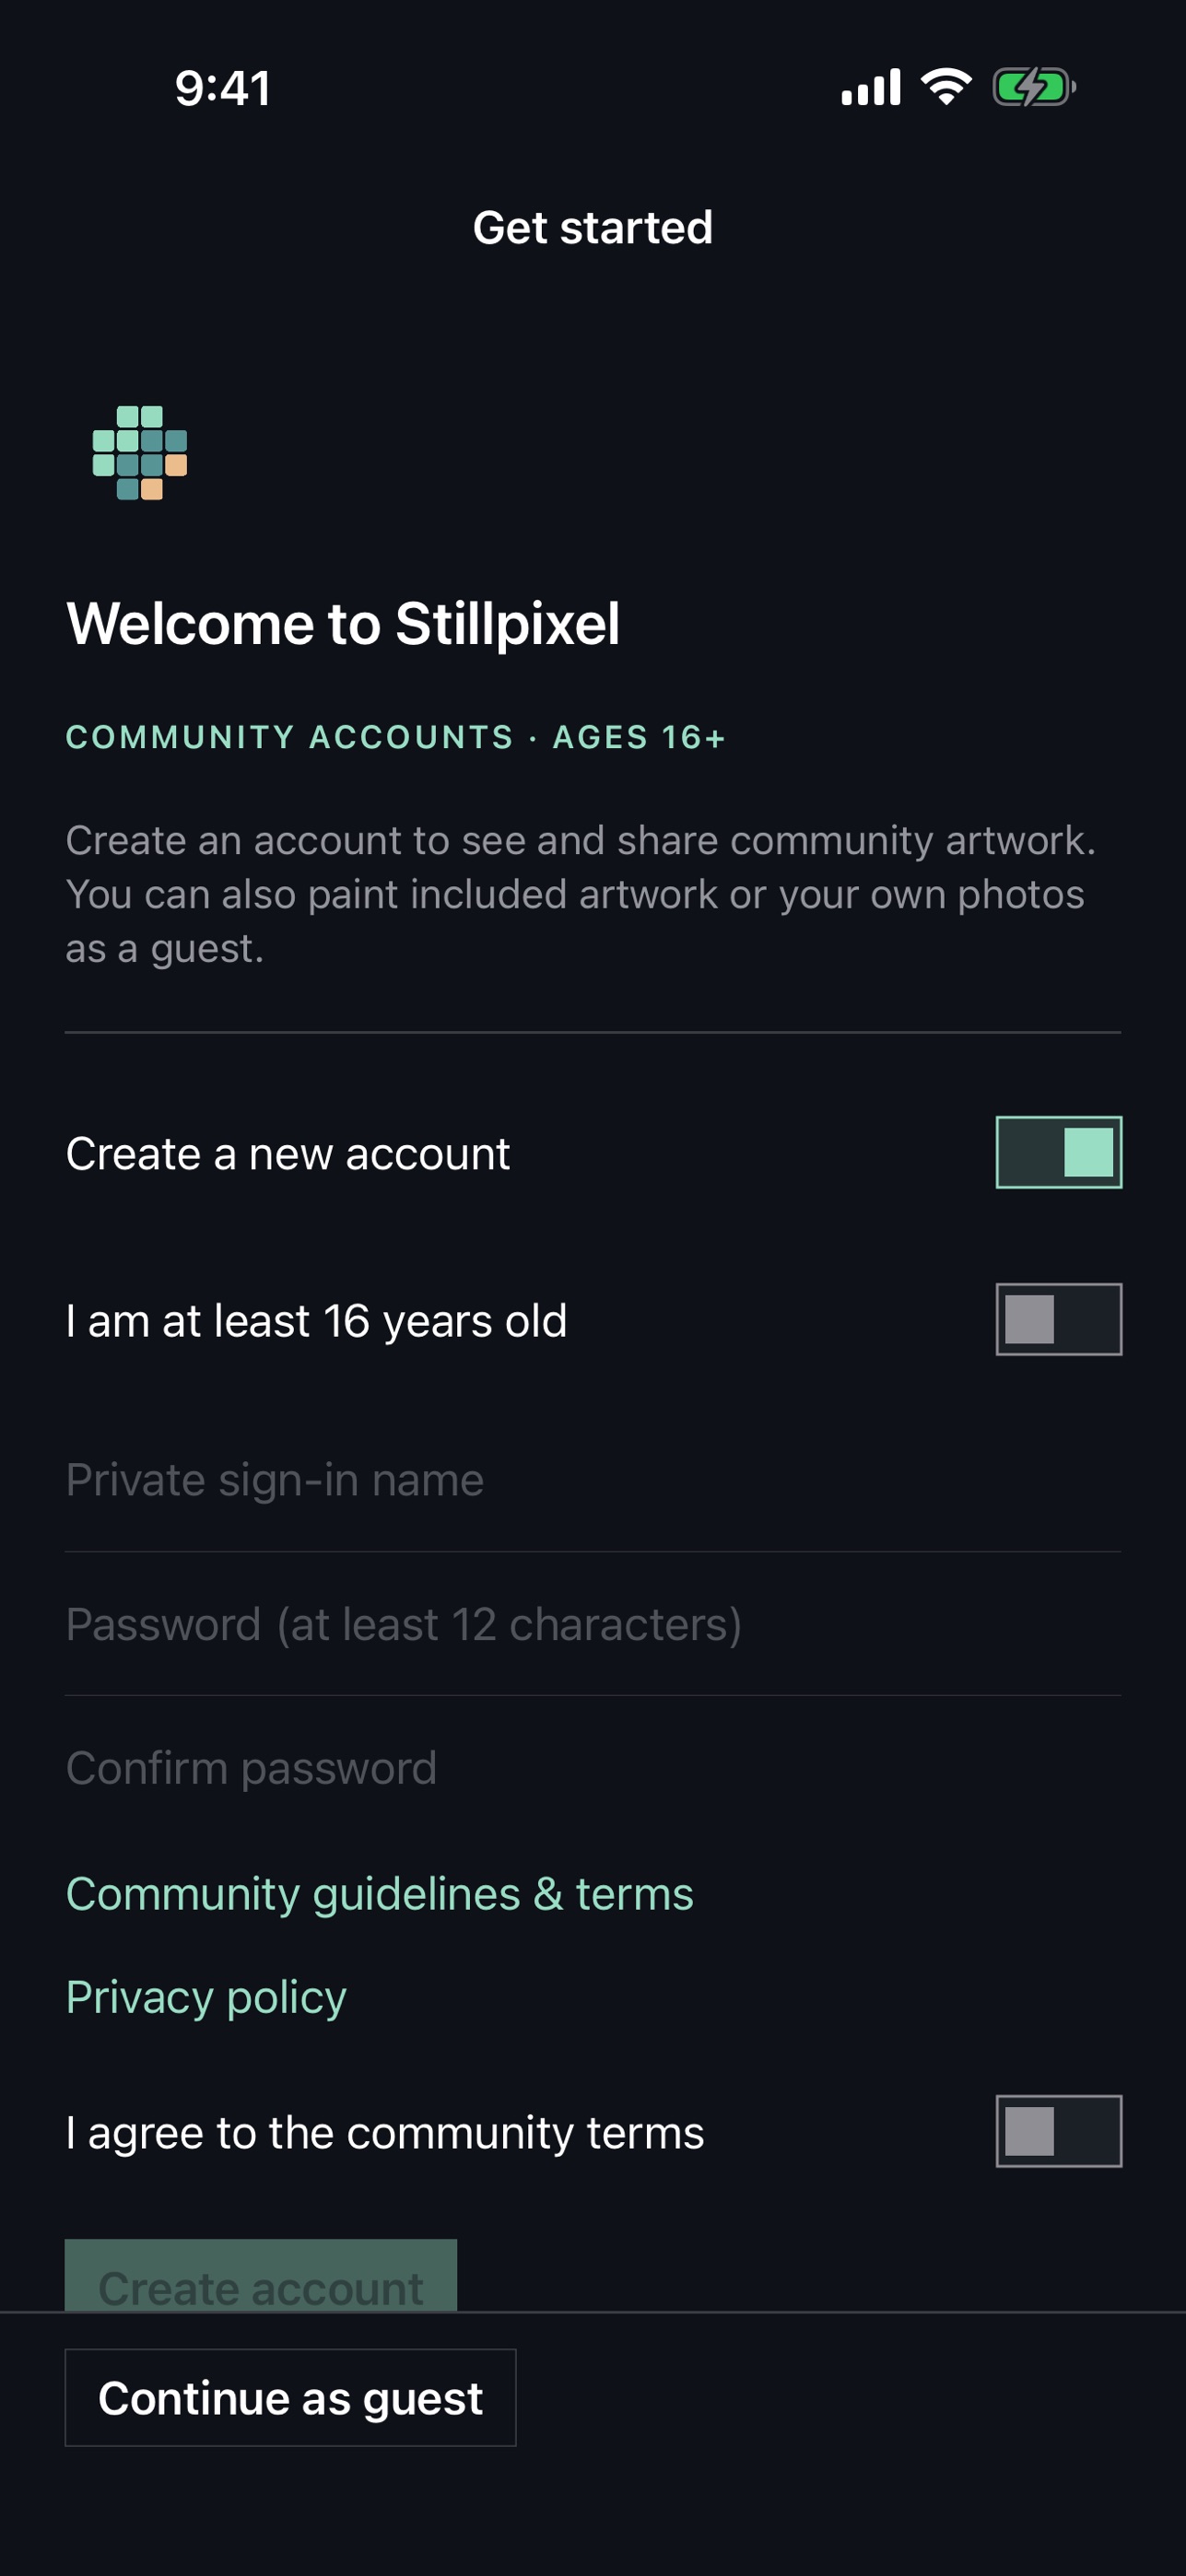Select the Password field

coord(593,1624)
